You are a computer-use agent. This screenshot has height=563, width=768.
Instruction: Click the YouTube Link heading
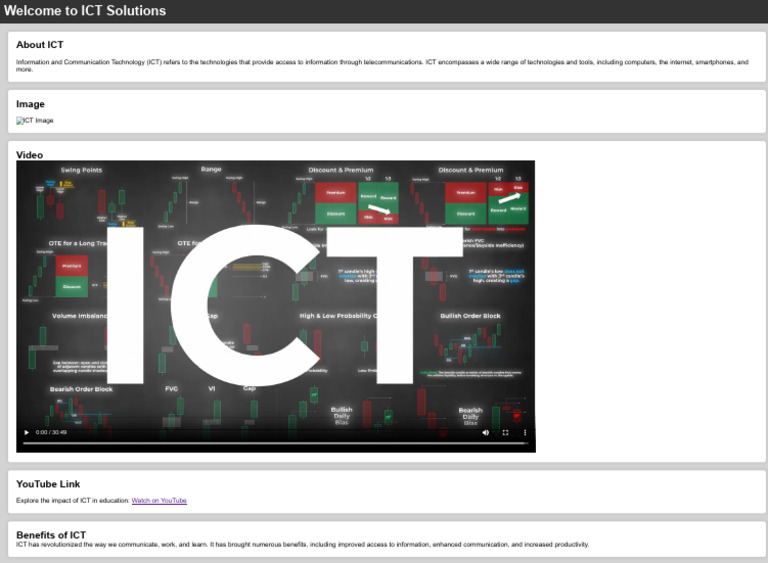click(48, 484)
